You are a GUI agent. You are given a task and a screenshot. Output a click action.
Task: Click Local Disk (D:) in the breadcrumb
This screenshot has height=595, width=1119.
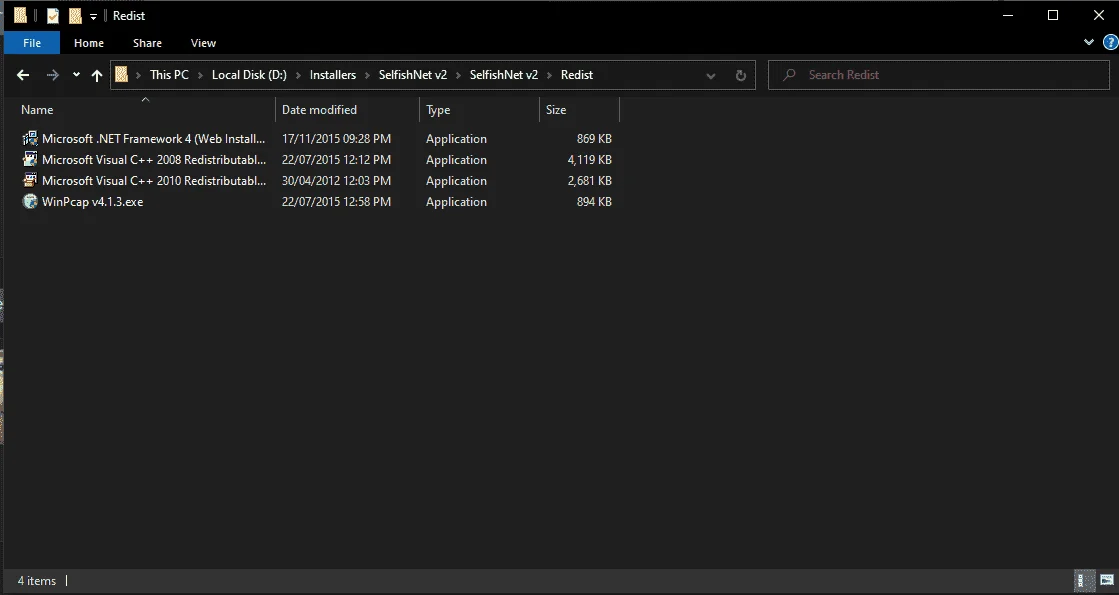tap(249, 75)
